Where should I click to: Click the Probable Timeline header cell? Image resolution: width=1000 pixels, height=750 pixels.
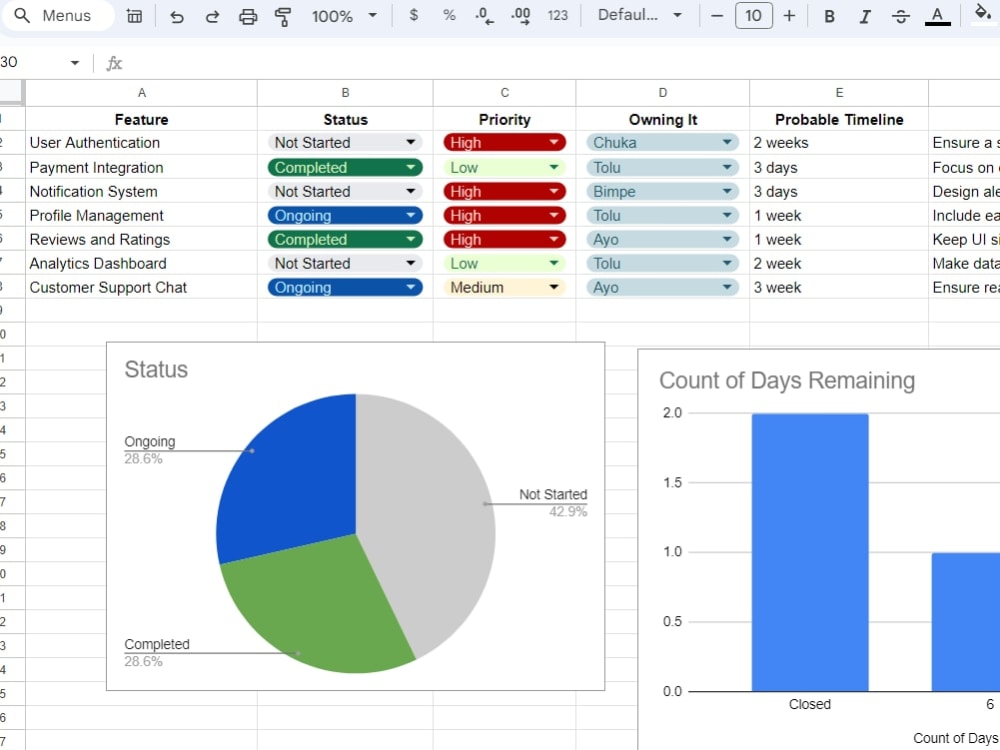(x=839, y=119)
